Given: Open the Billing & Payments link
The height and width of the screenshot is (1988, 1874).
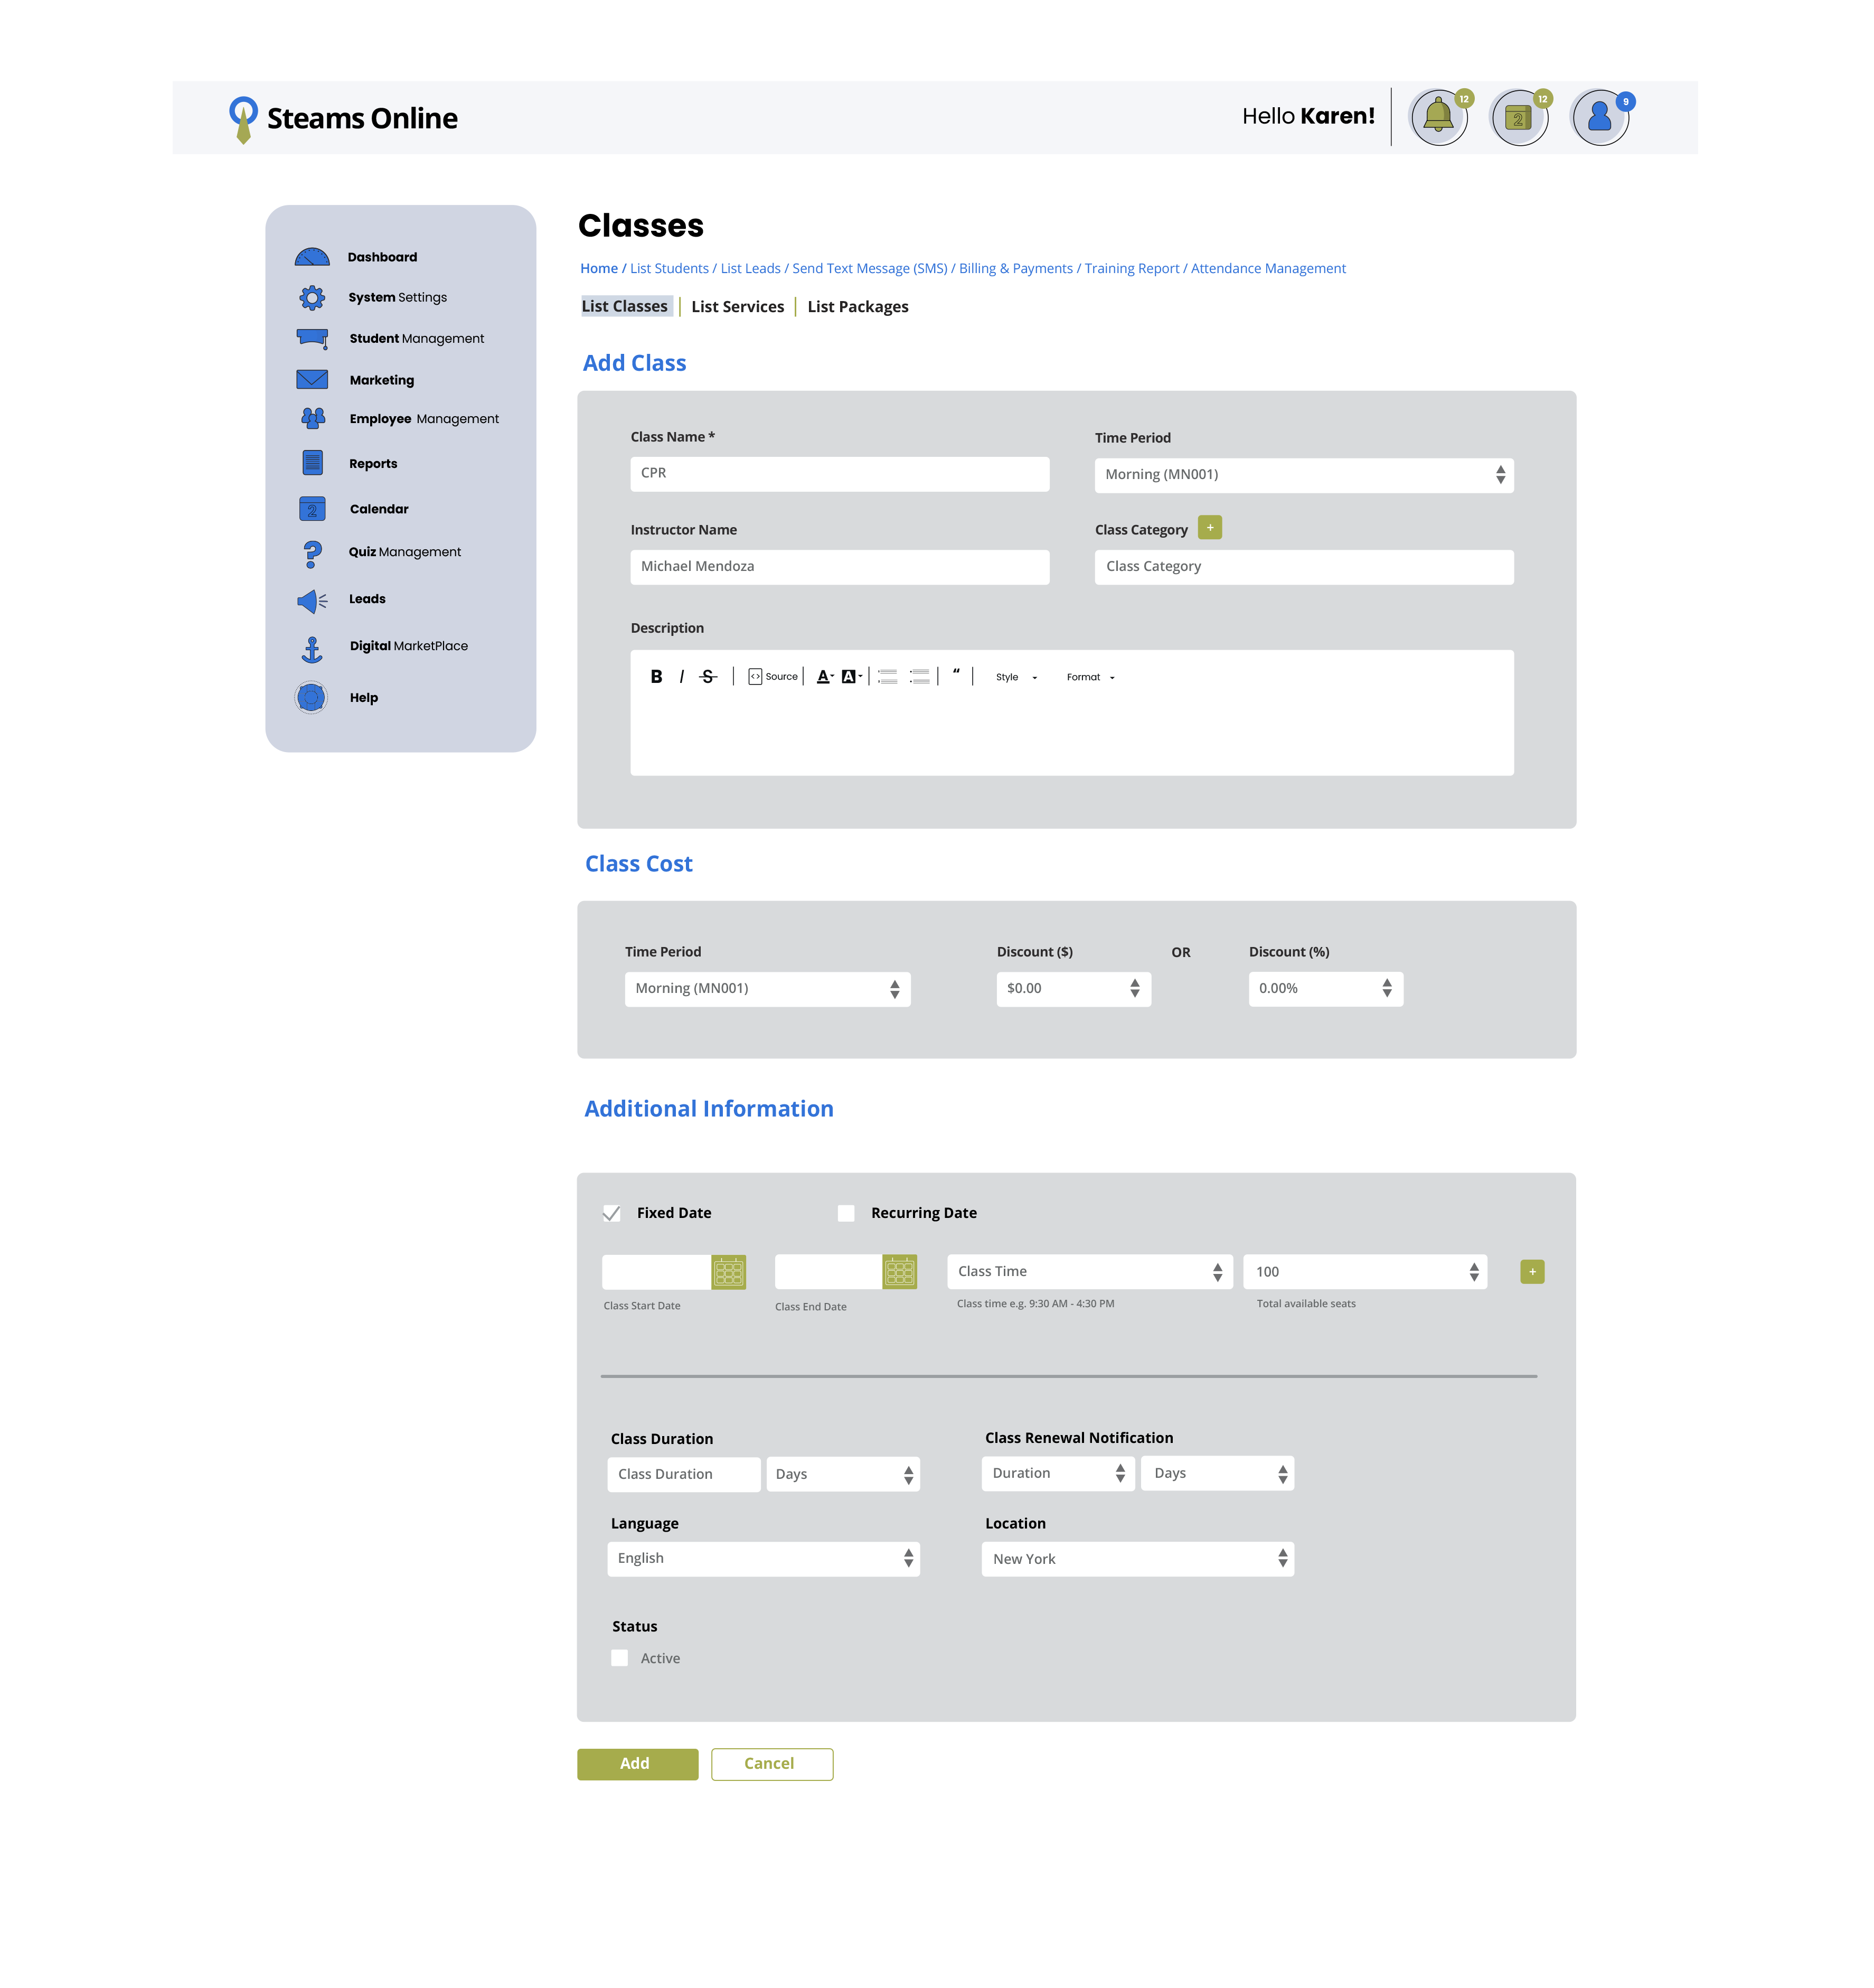Looking at the screenshot, I should click(x=1015, y=269).
